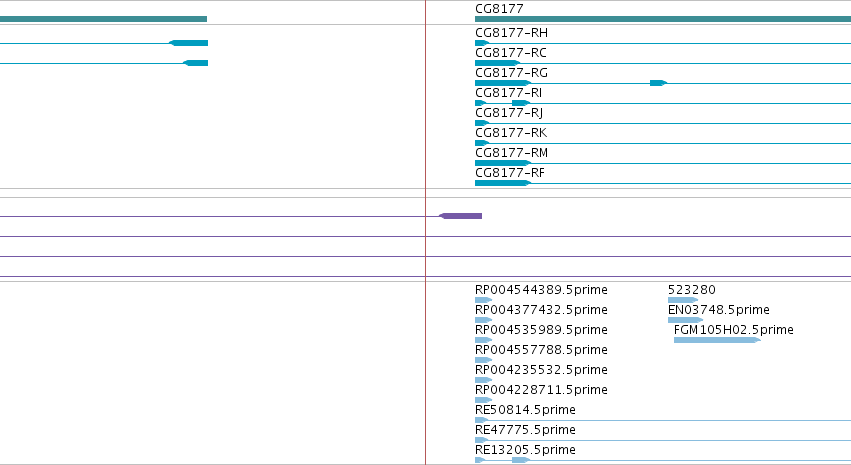Select transcript CG8177-RC label
Viewport: 851px width, 465px height.
point(511,53)
